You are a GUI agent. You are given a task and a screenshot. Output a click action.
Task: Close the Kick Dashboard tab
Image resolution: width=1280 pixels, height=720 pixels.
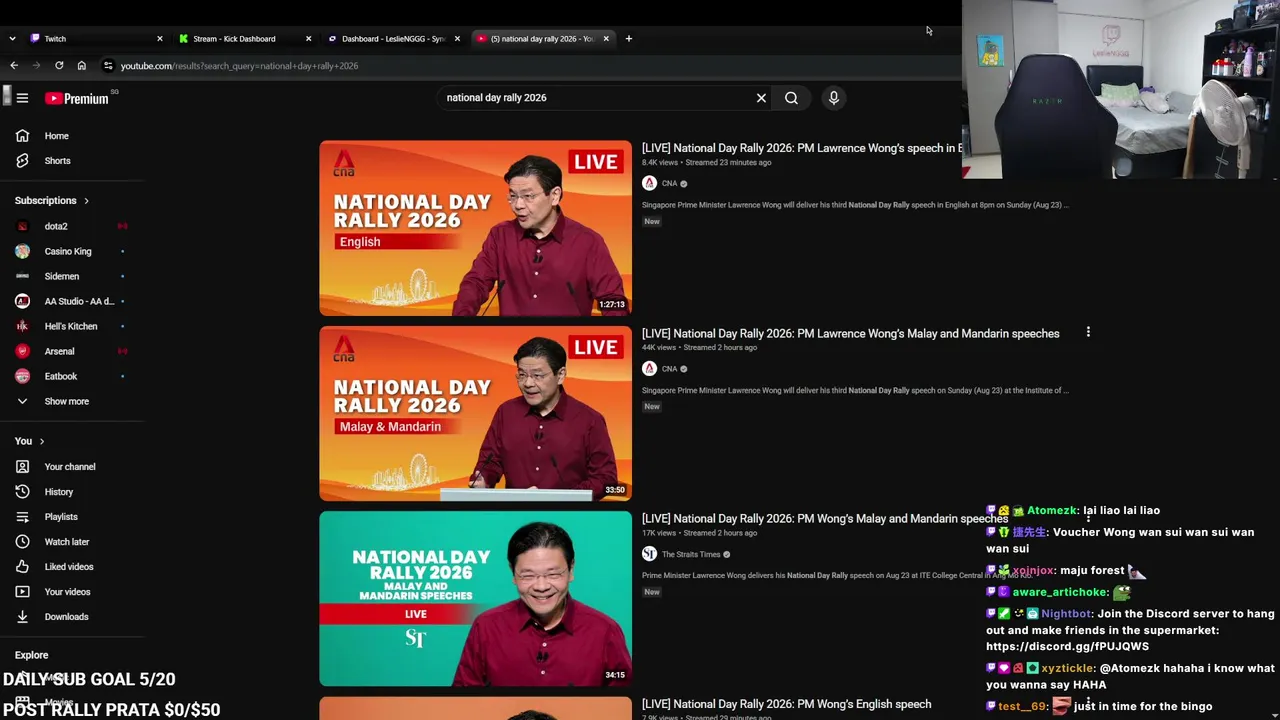308,39
